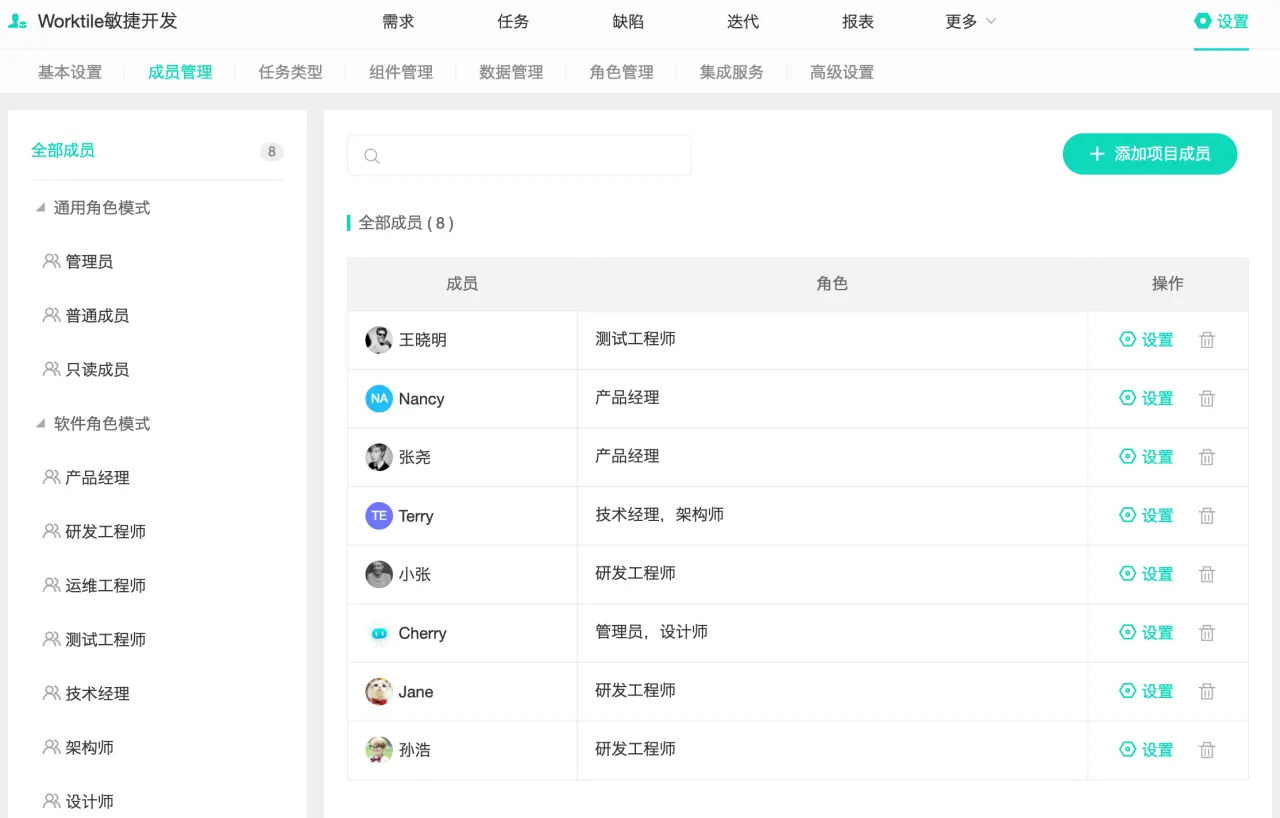Click the 成员 column header

(x=462, y=284)
